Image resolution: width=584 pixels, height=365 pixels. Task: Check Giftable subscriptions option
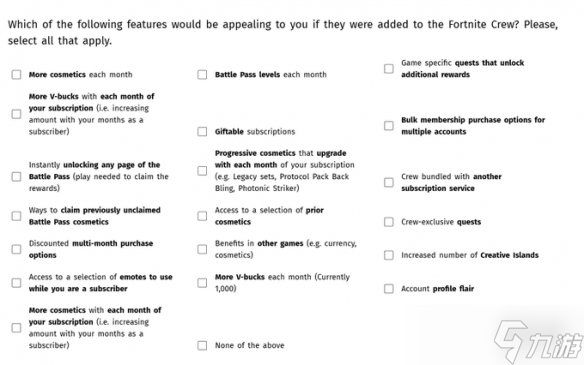[x=202, y=131]
